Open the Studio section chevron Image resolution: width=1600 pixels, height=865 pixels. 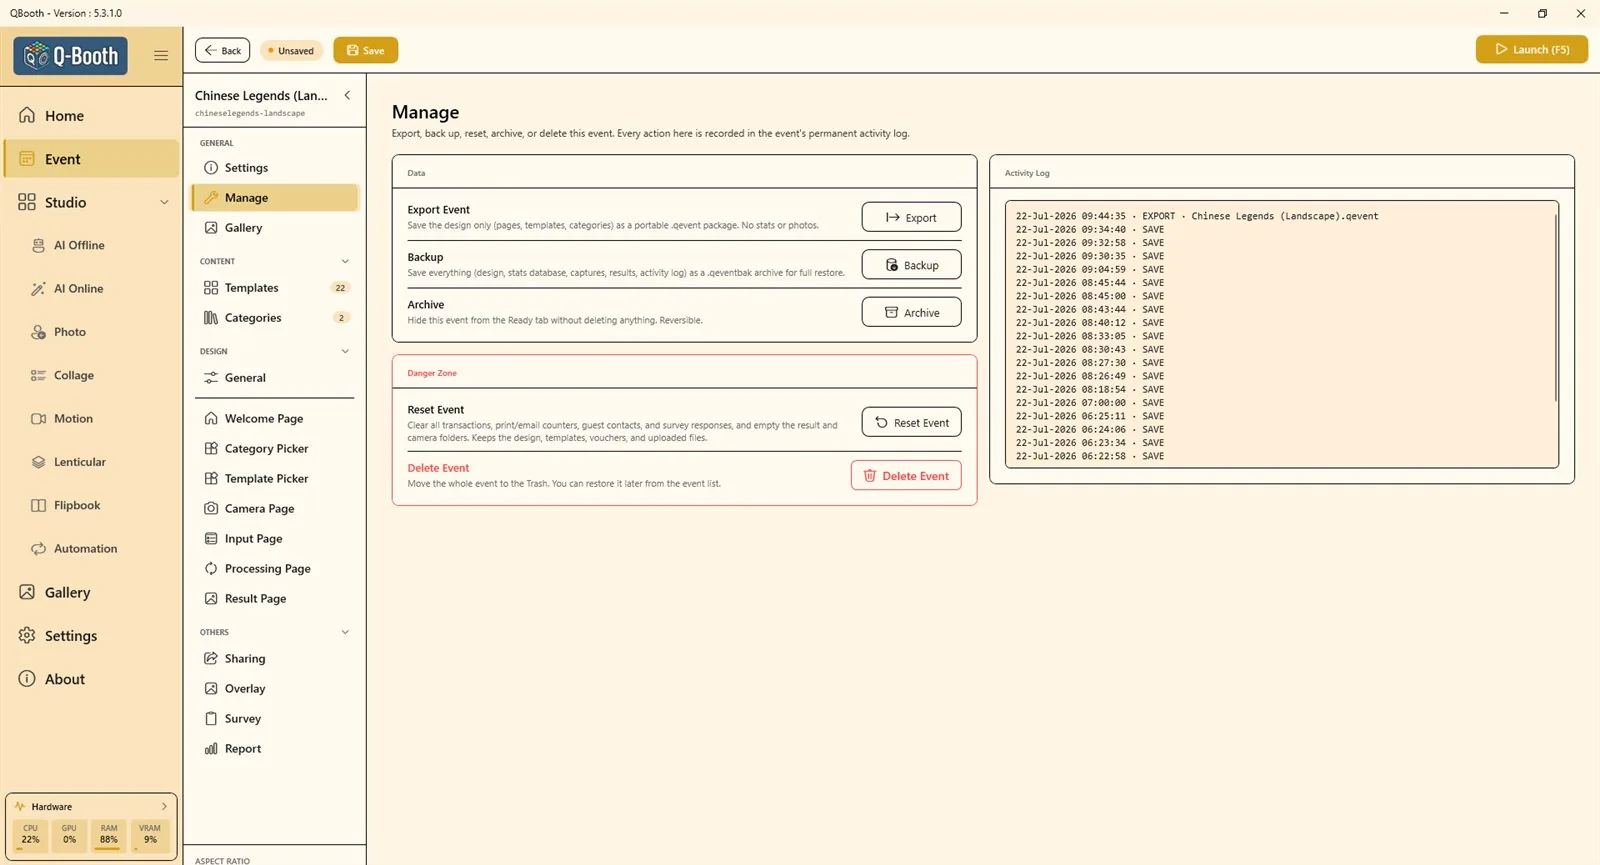164,203
